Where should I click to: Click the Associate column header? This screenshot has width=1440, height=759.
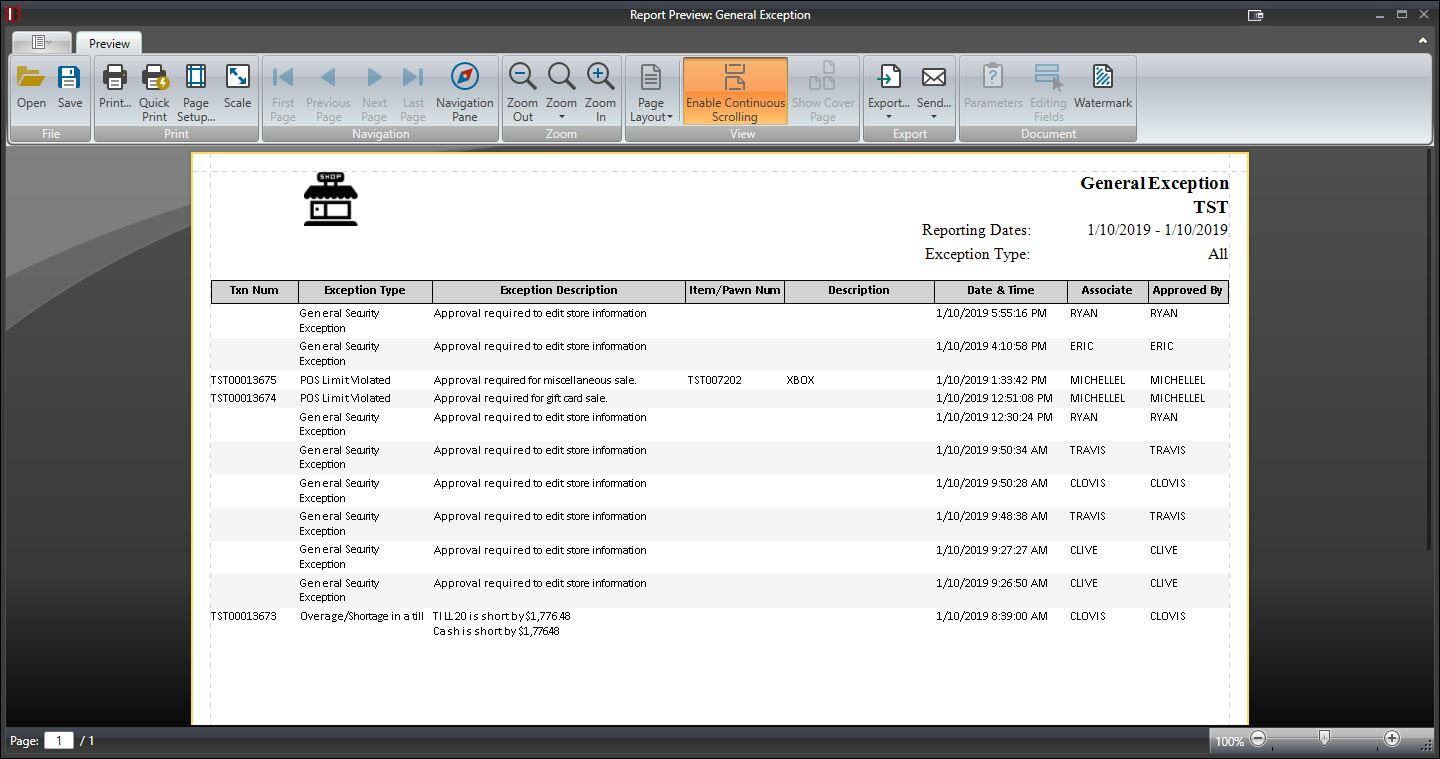[x=1107, y=291]
